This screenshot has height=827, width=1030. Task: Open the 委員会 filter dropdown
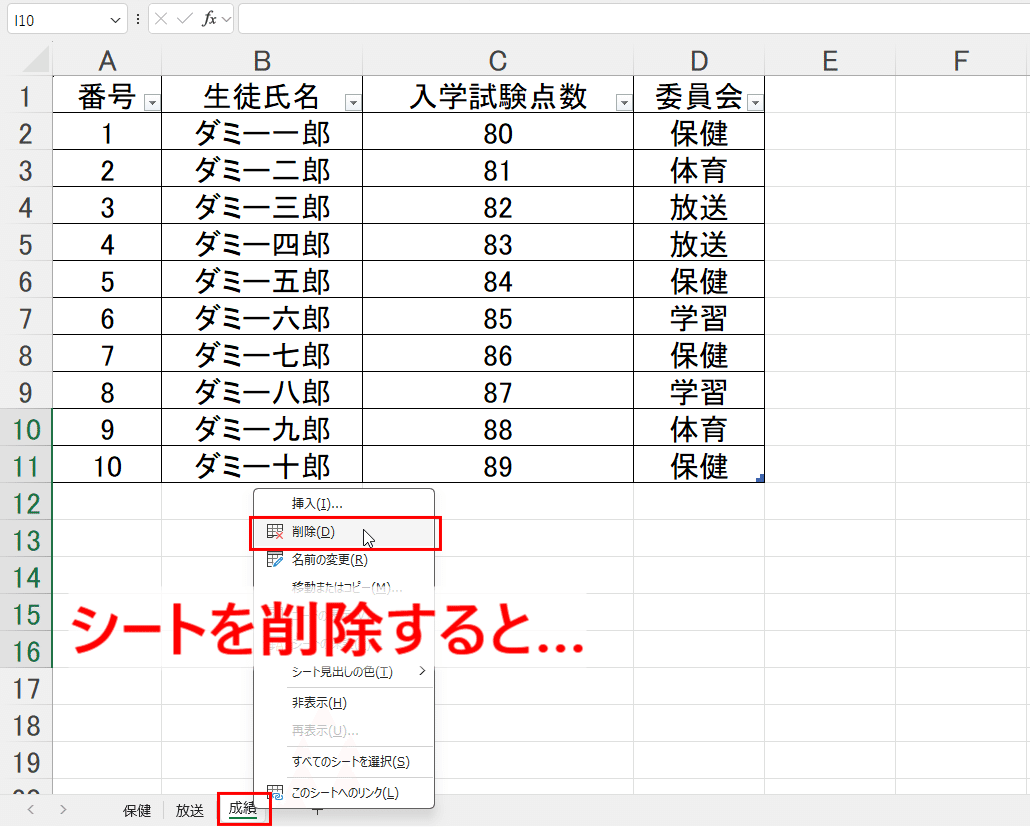pos(755,102)
